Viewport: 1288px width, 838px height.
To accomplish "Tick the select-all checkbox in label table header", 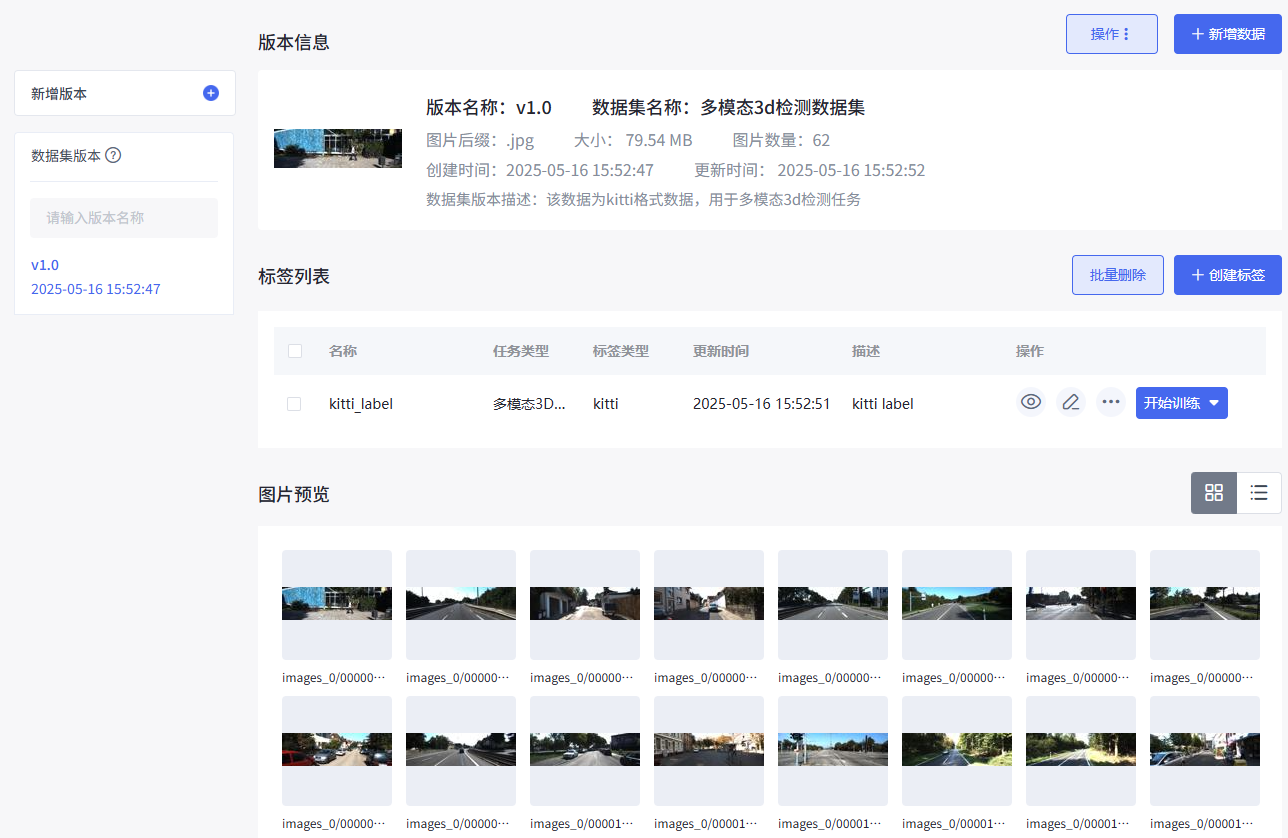I will tap(294, 351).
